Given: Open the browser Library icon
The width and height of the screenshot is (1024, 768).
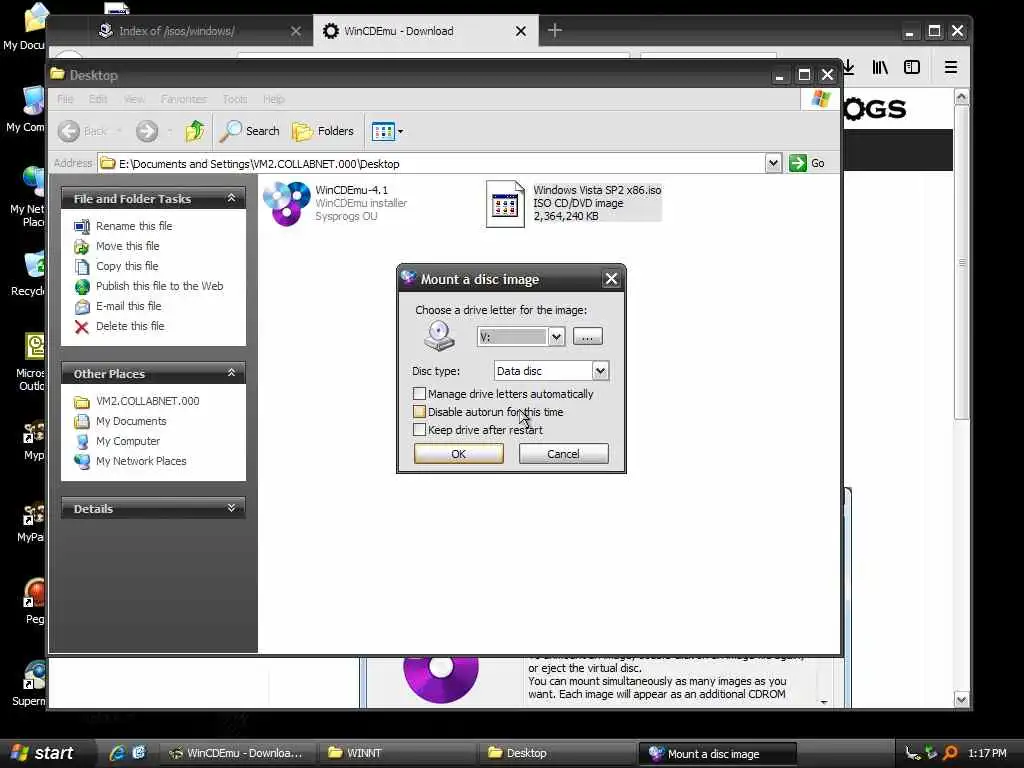Looking at the screenshot, I should point(880,67).
